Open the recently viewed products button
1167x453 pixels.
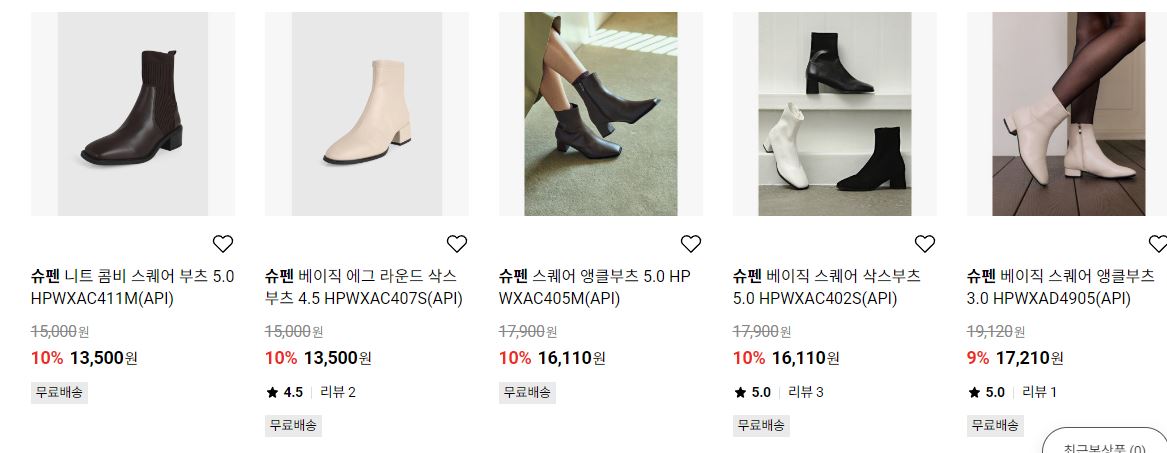pos(1104,443)
